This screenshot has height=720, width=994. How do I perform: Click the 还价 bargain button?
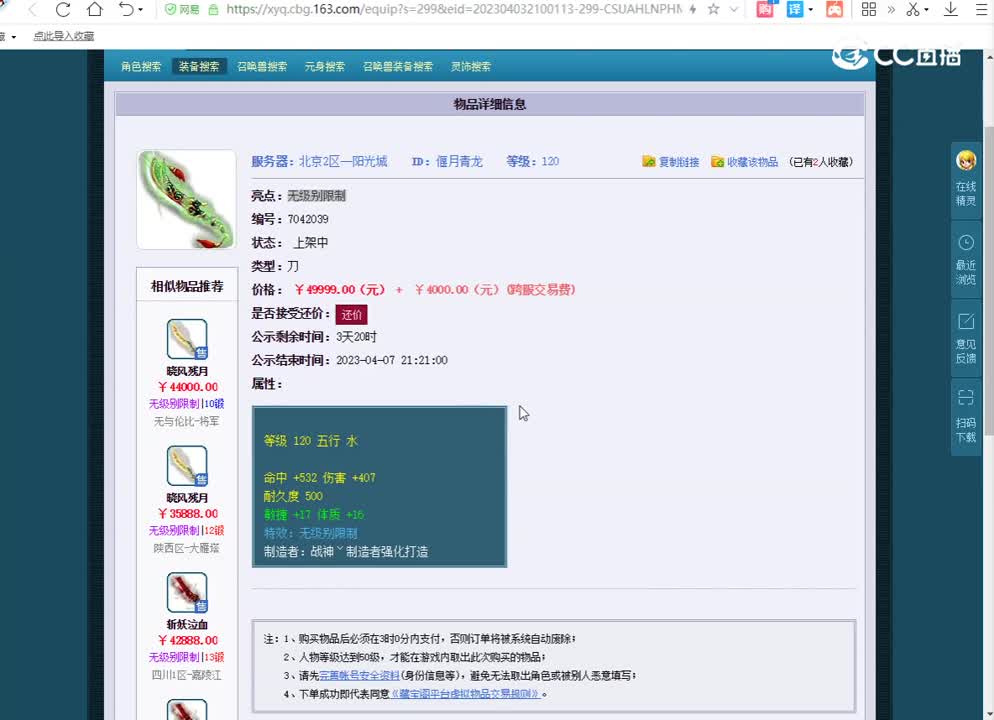click(351, 314)
